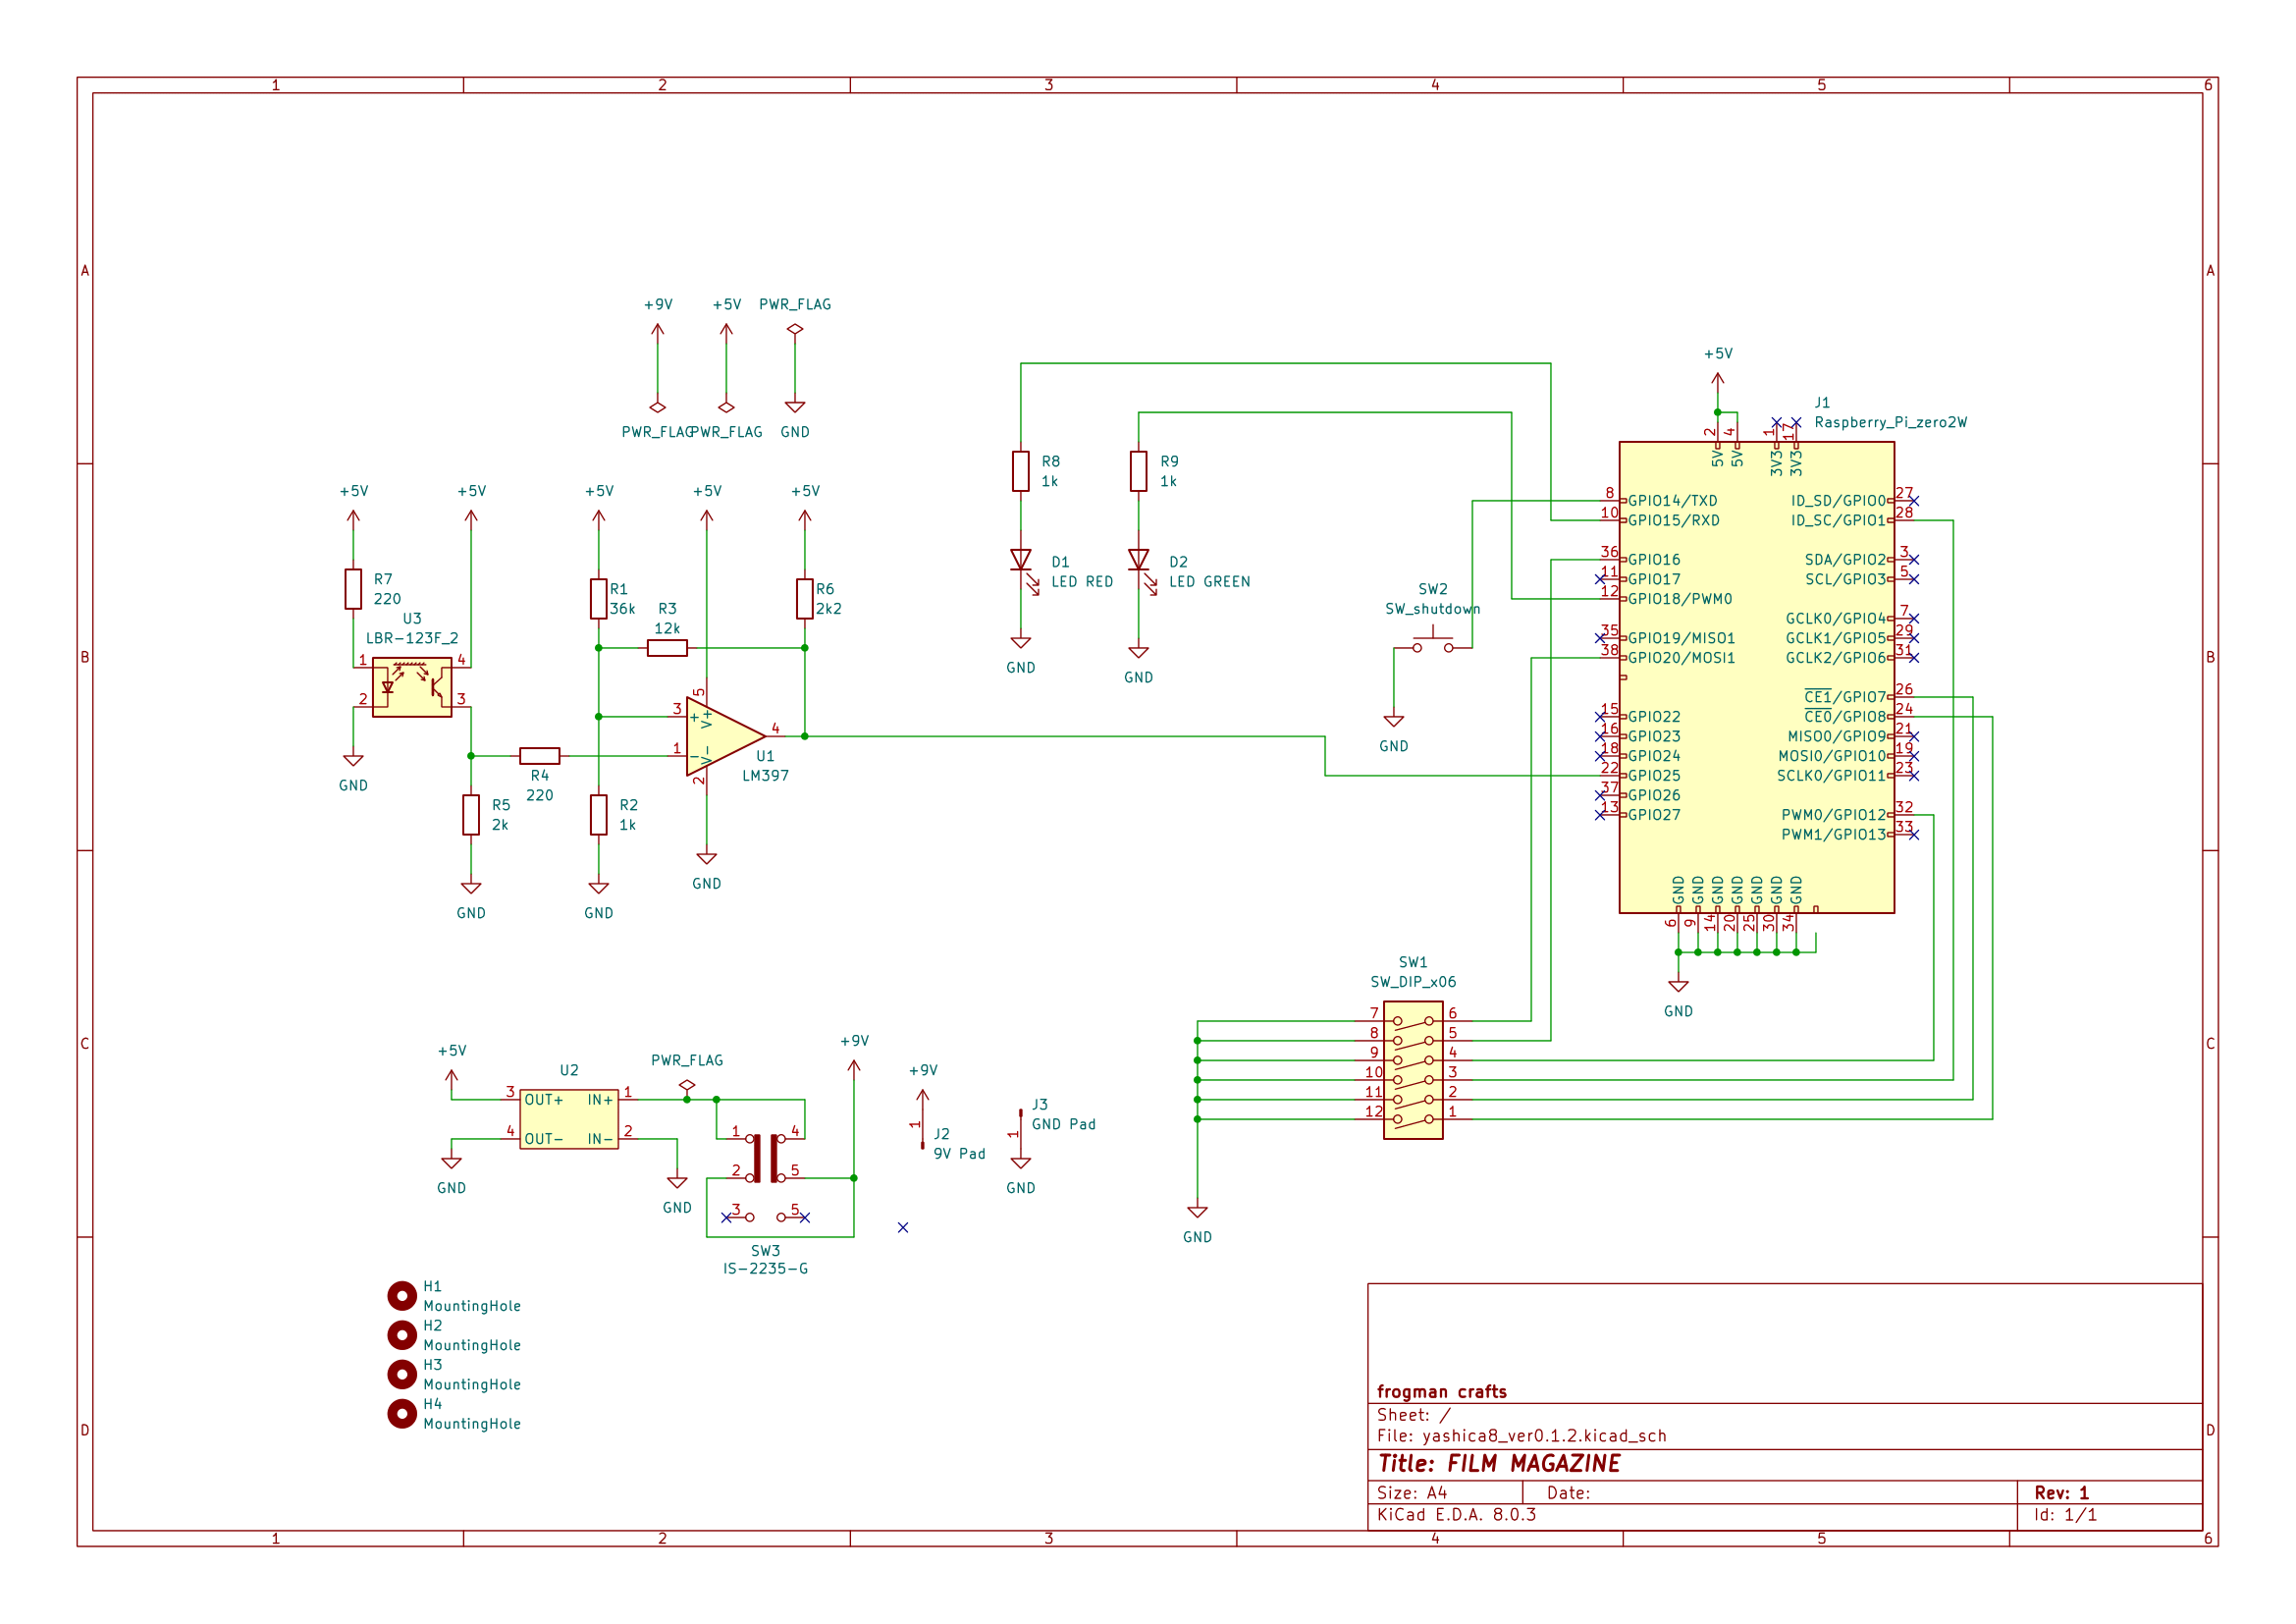The image size is (2296, 1624).
Task: Click the D2 LED GREEN diode symbol
Action: click(x=1138, y=560)
